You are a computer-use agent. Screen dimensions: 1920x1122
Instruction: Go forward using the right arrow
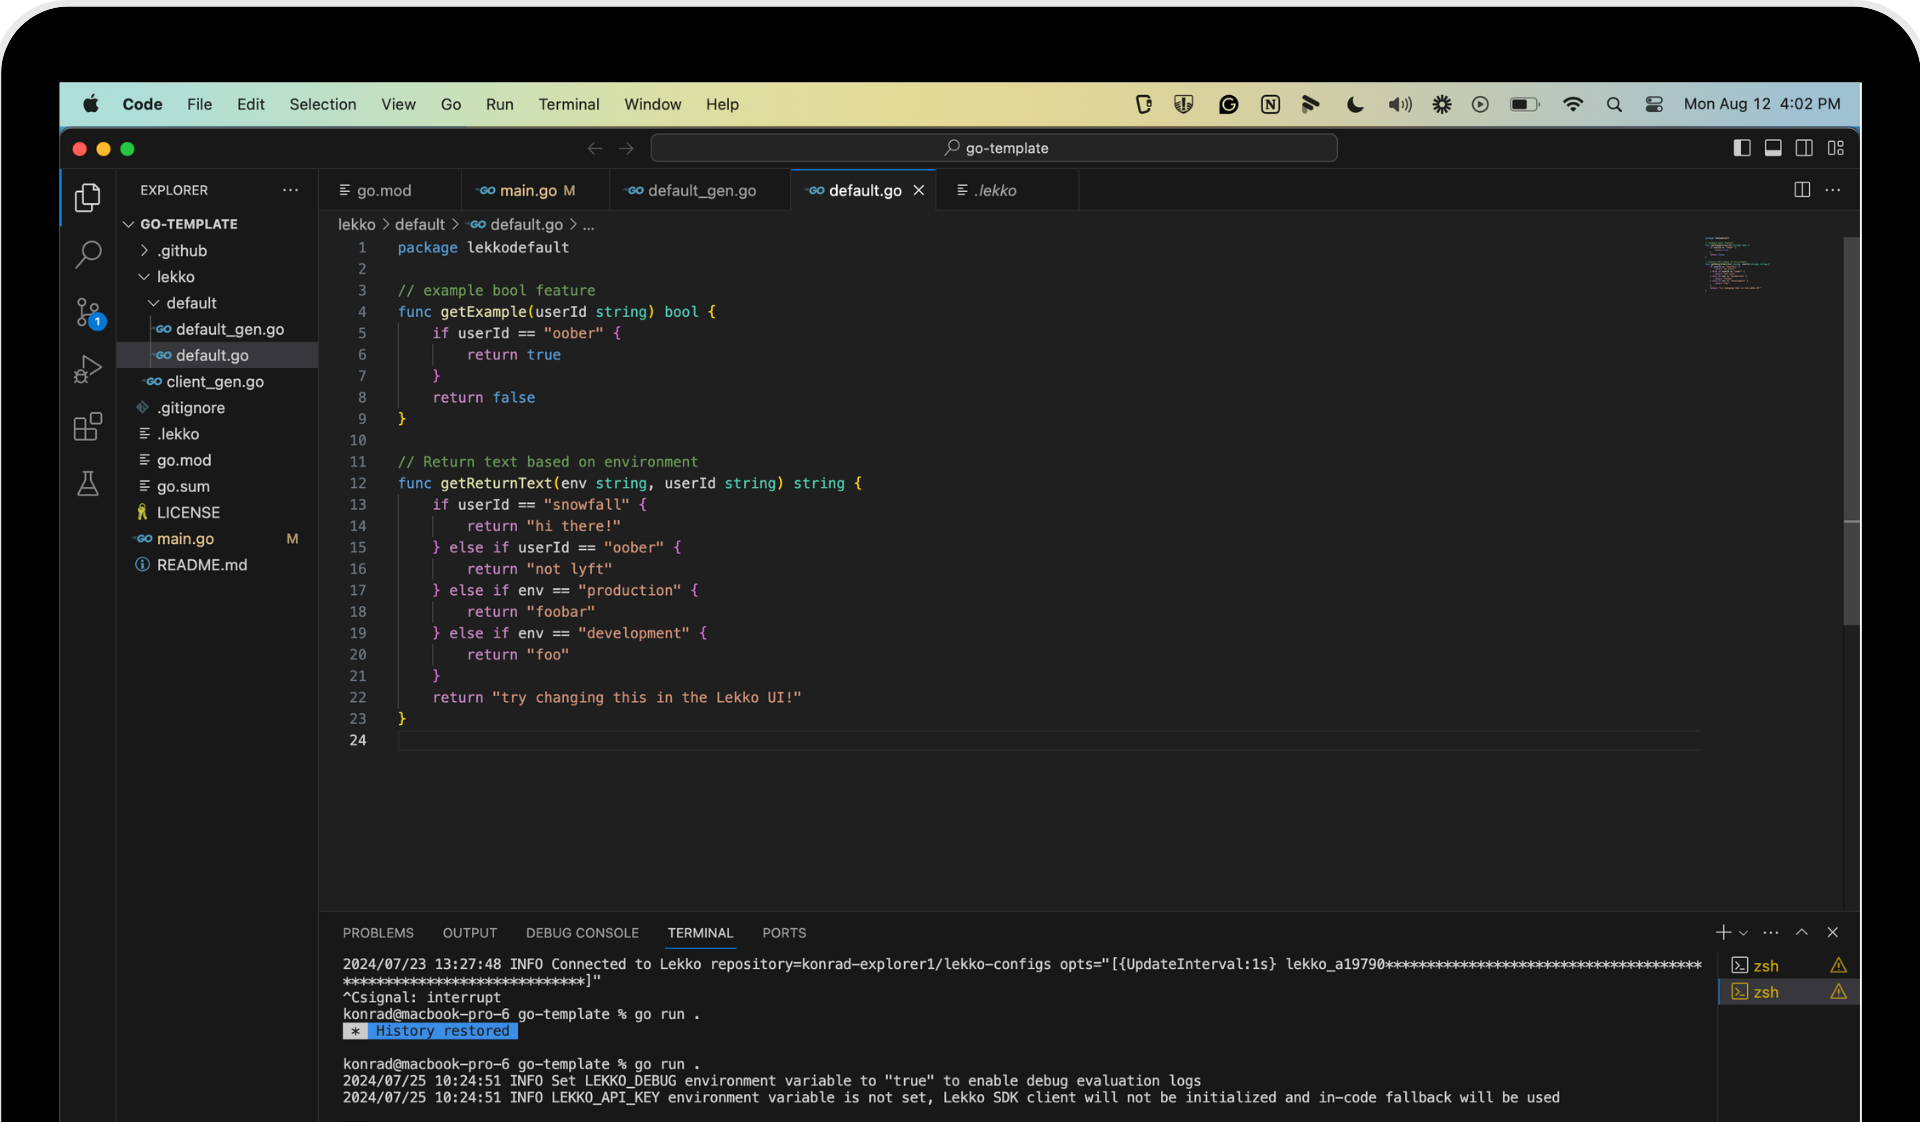[626, 148]
